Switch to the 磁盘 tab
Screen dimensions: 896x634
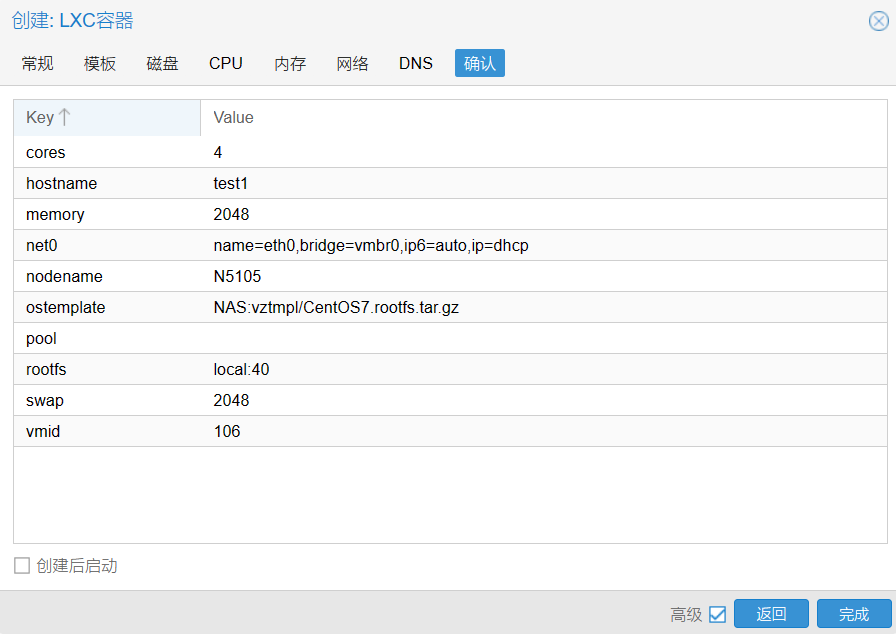point(162,63)
